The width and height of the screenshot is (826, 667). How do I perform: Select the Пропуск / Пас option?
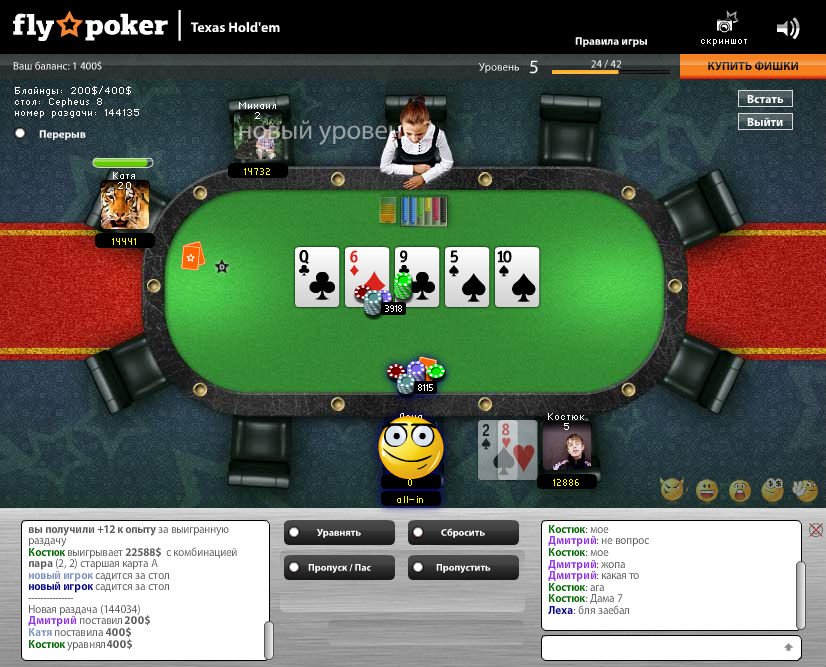point(339,567)
